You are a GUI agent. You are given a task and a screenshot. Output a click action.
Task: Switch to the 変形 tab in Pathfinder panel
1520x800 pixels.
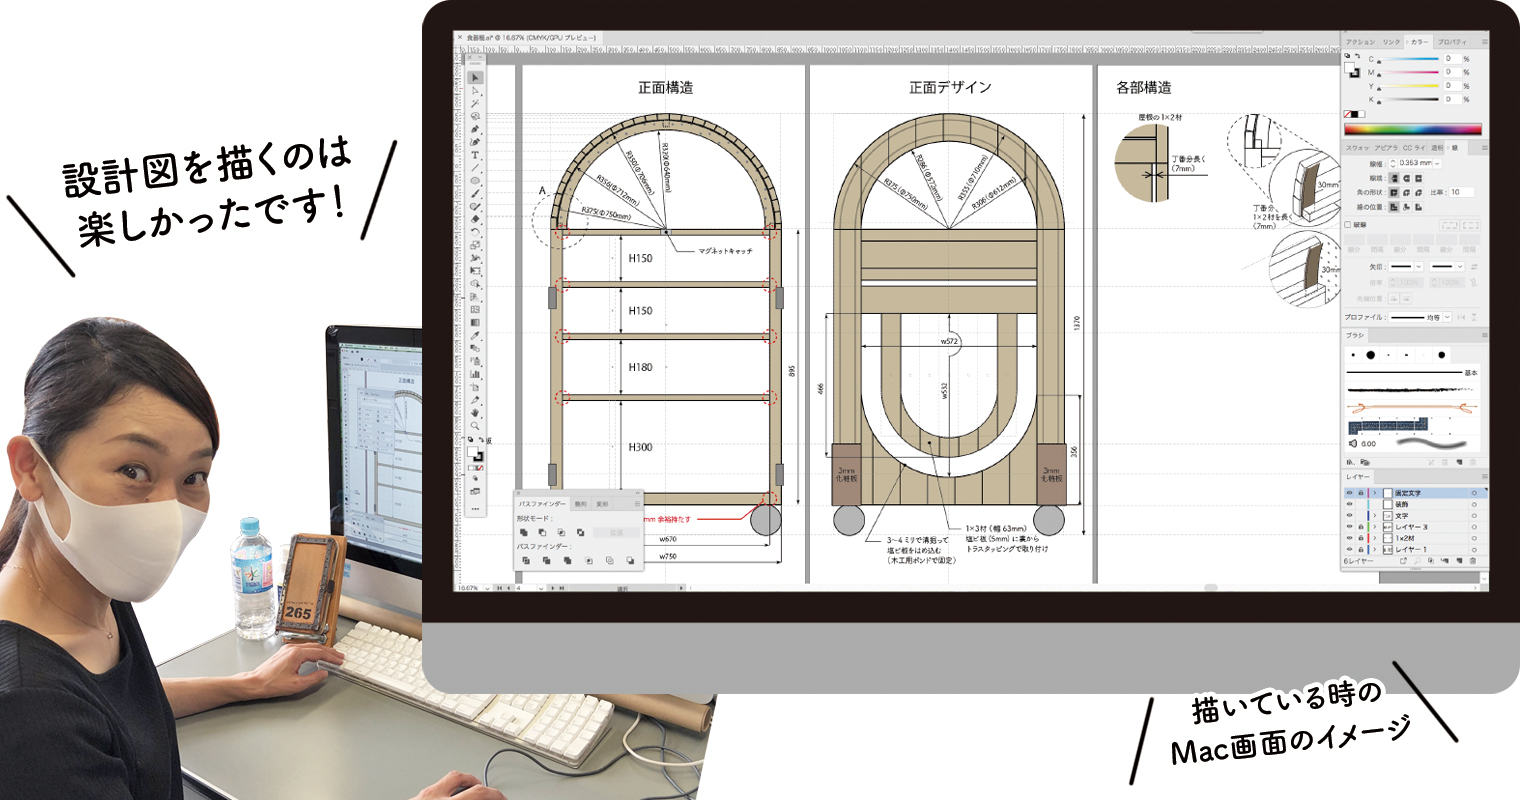[x=602, y=504]
